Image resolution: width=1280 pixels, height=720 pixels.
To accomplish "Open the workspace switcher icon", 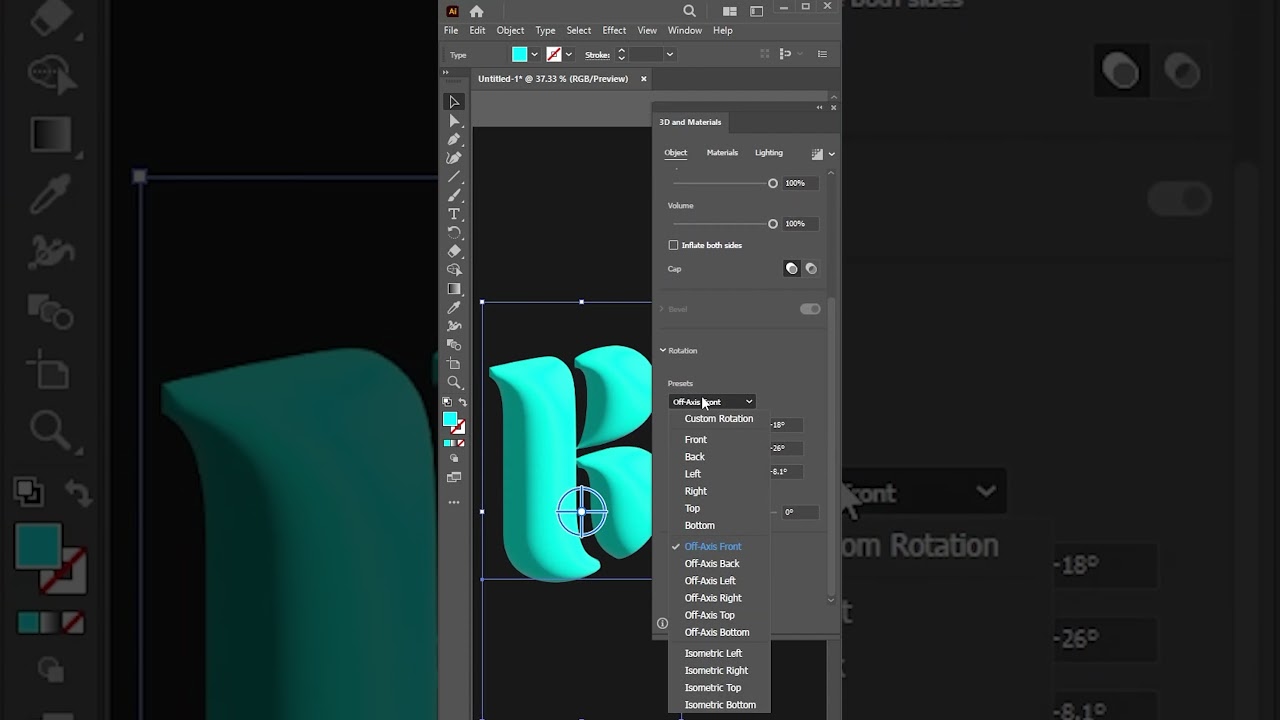I will pyautogui.click(x=756, y=11).
